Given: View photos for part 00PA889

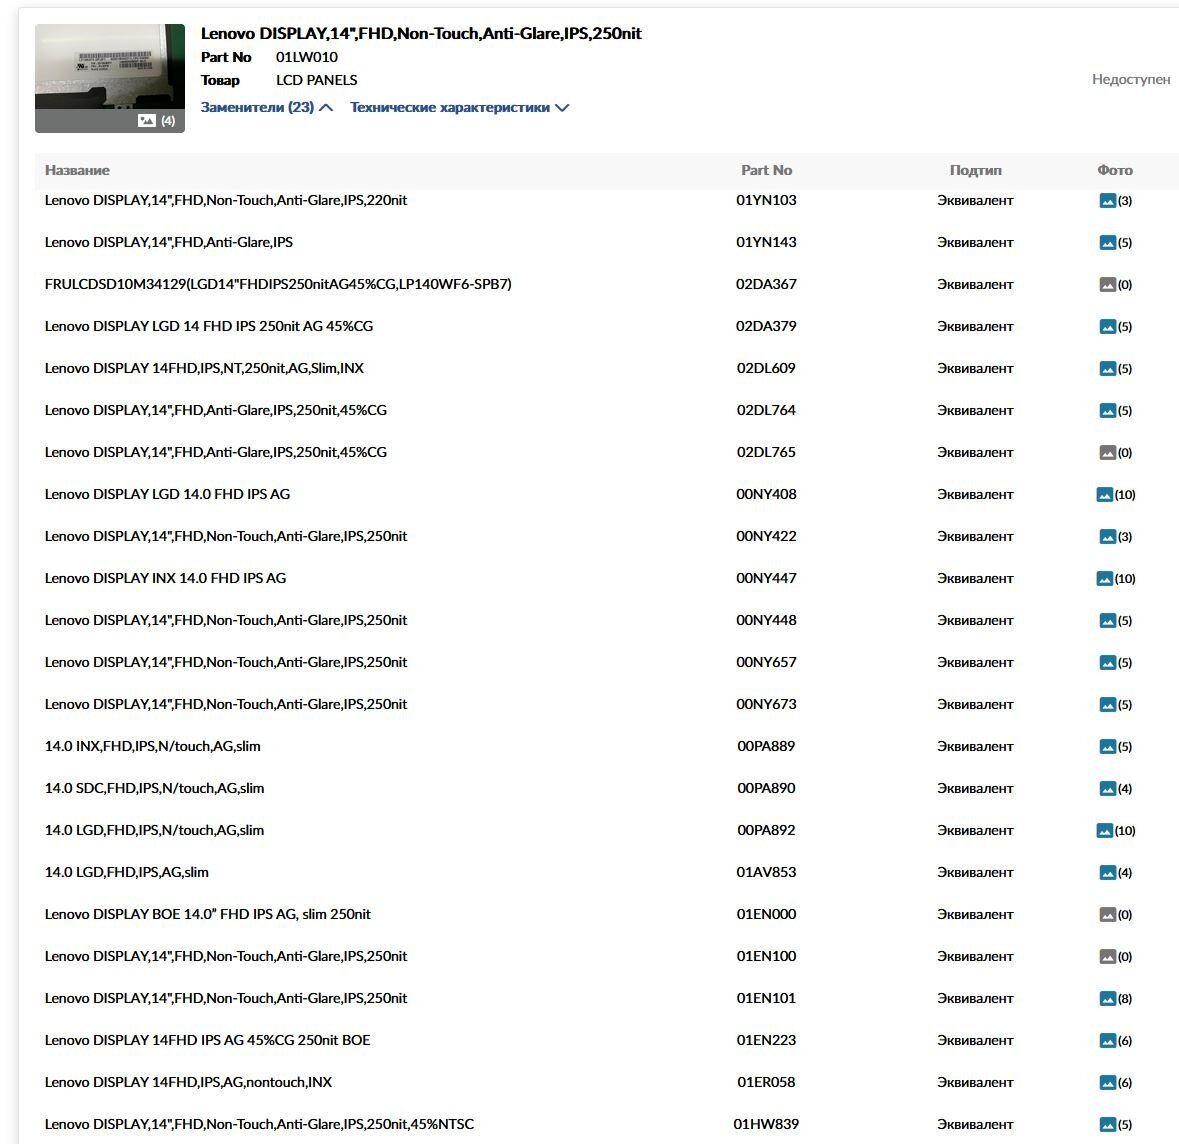Looking at the screenshot, I should [1107, 747].
